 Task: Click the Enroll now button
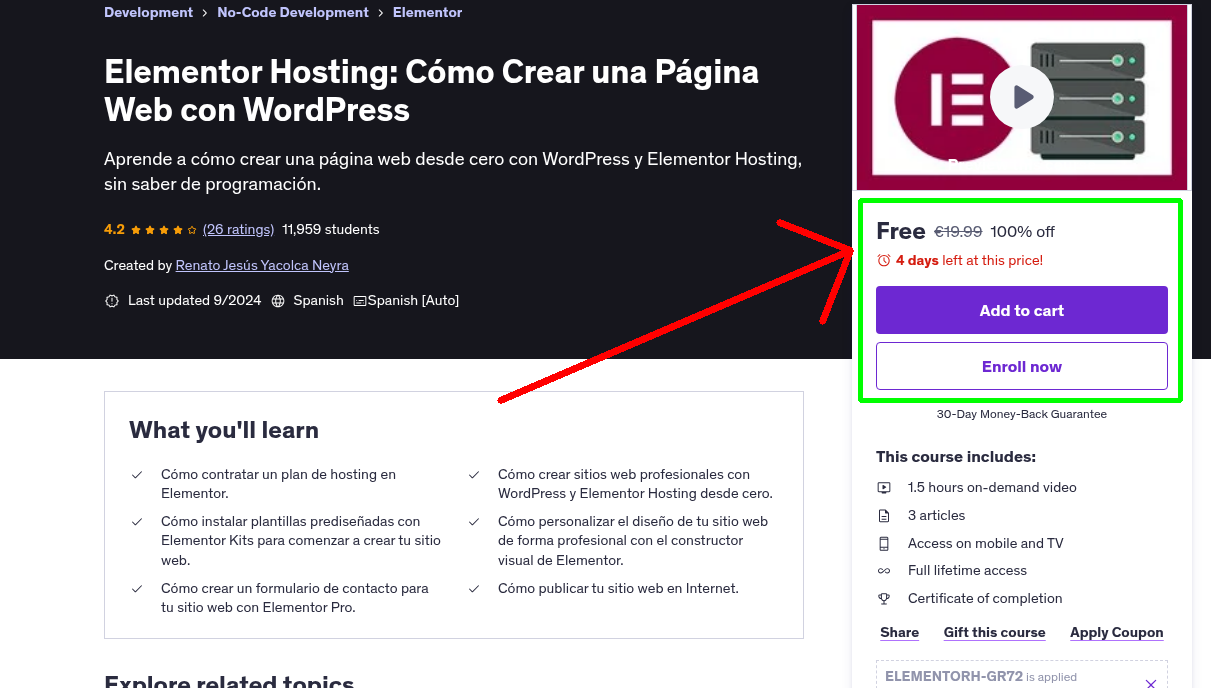pos(1021,366)
